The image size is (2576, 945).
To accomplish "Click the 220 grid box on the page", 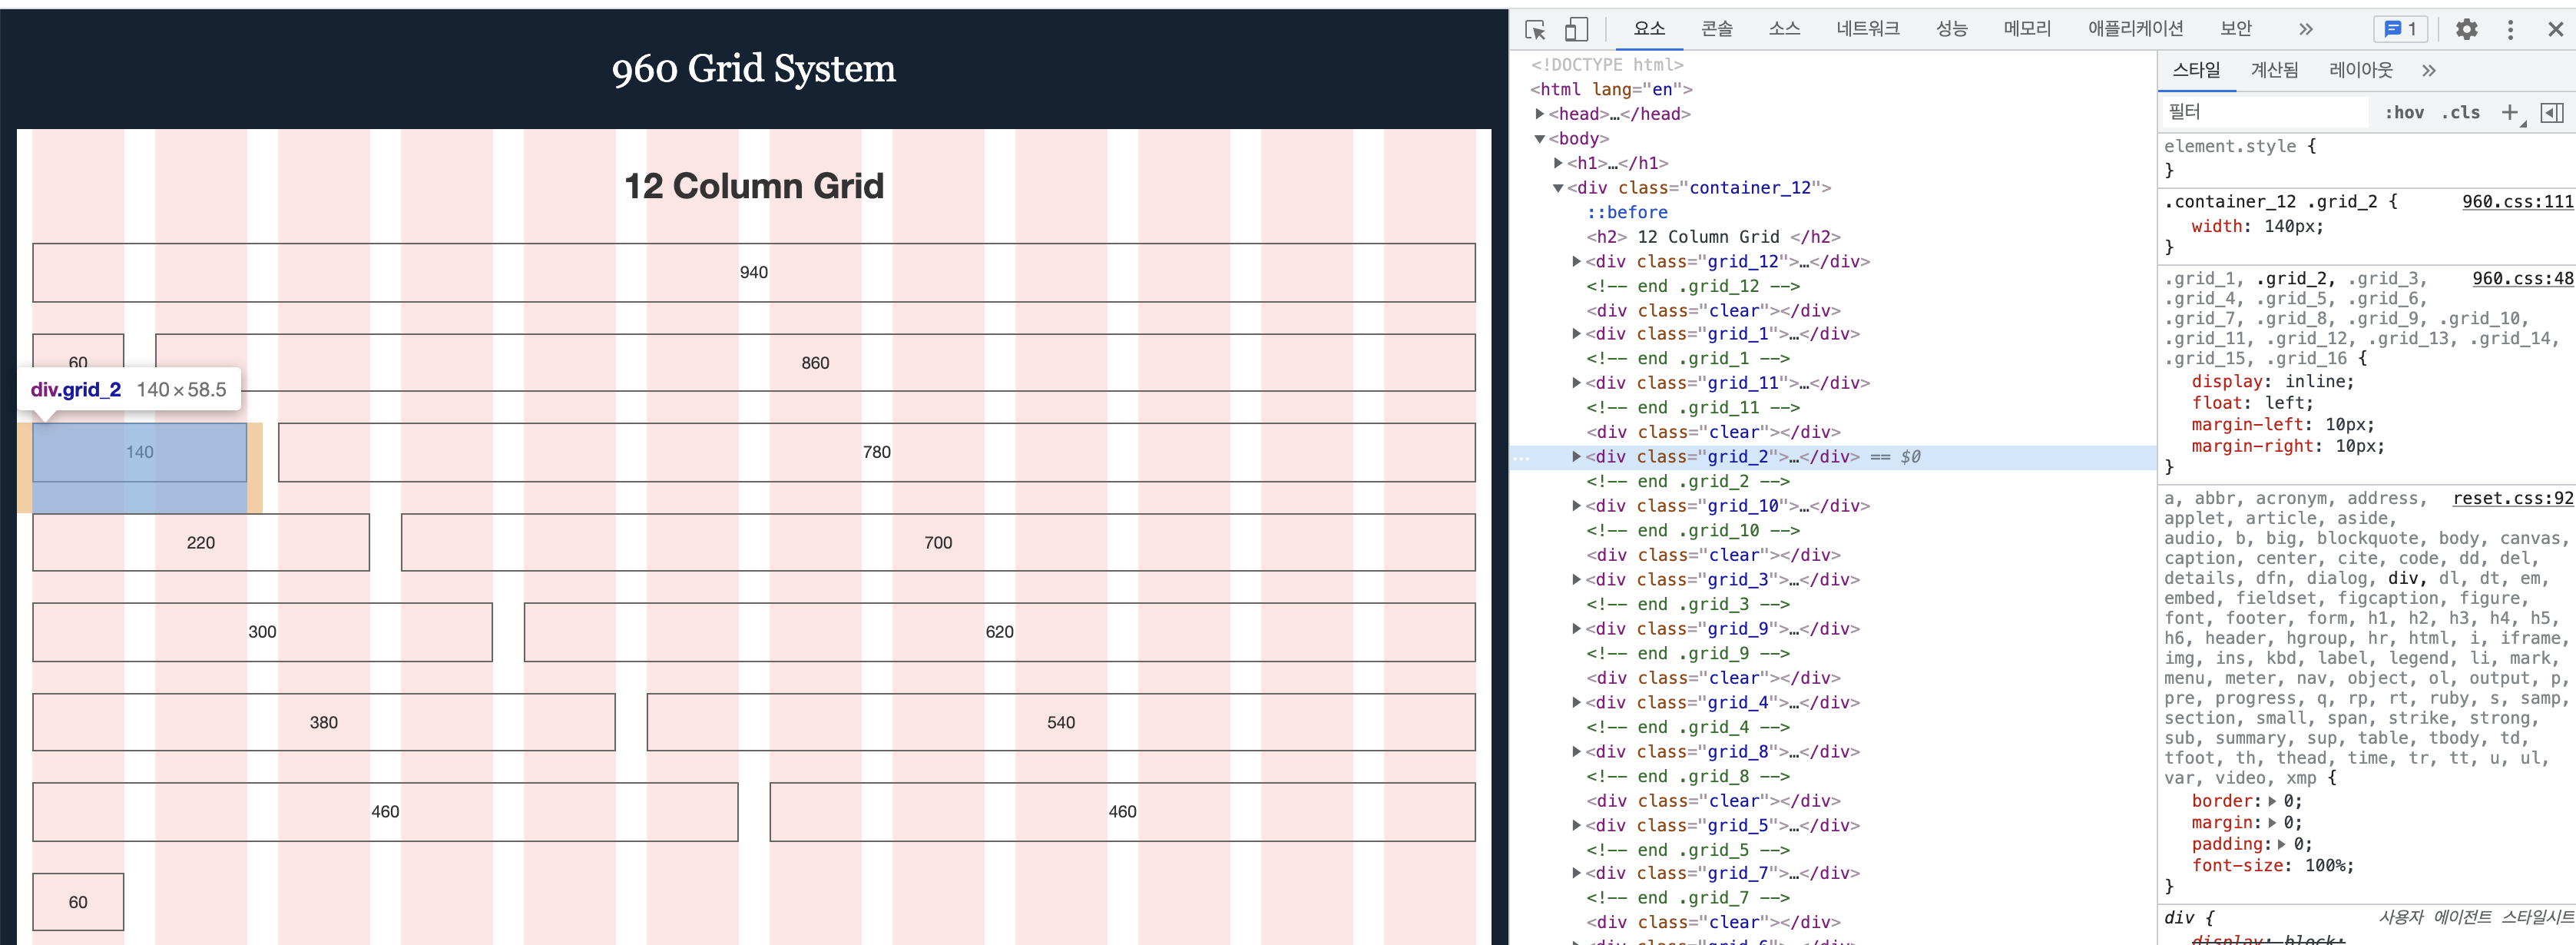I will pos(201,543).
